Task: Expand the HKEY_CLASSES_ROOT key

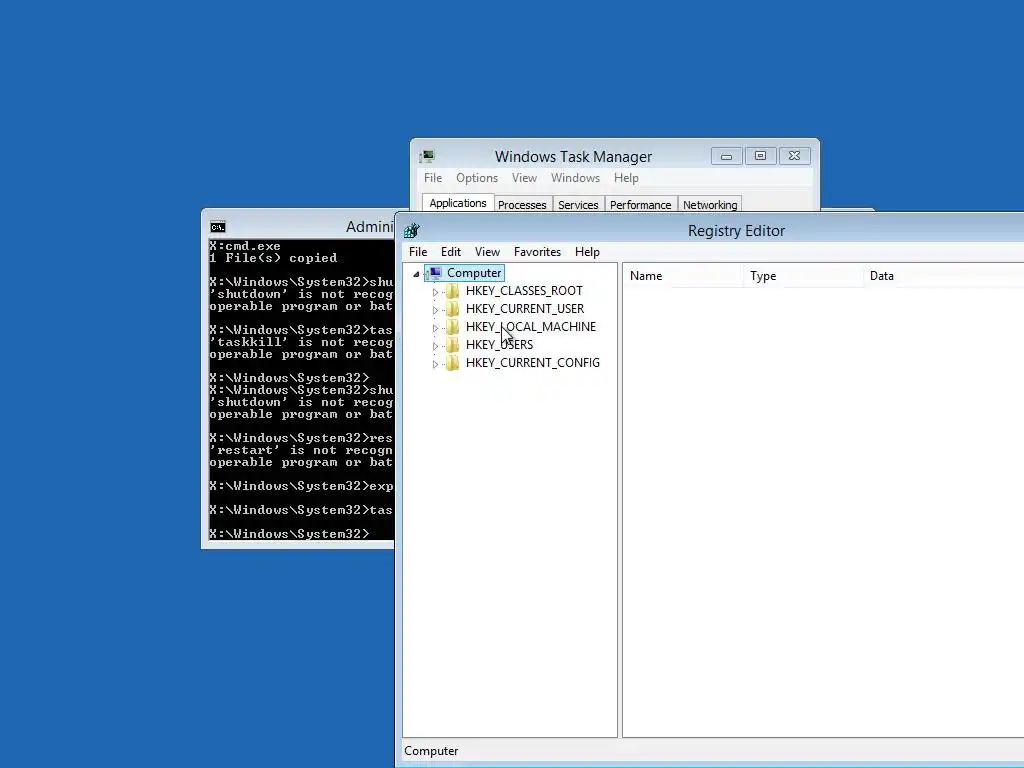Action: tap(436, 292)
